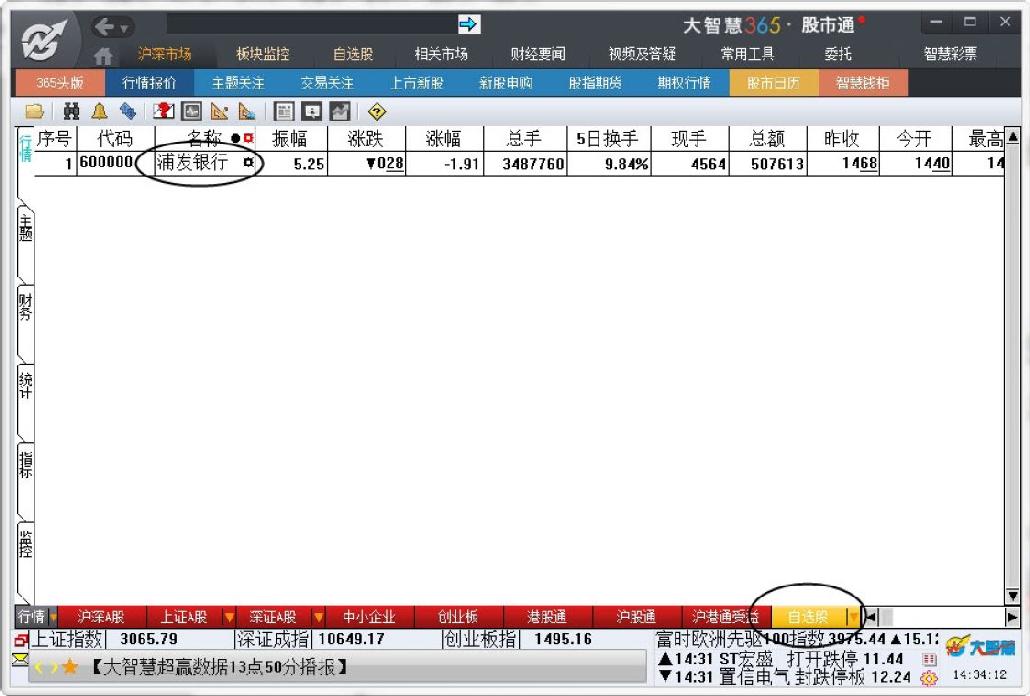Expand the dropdown arrow next to 自选股 tab

tap(853, 617)
